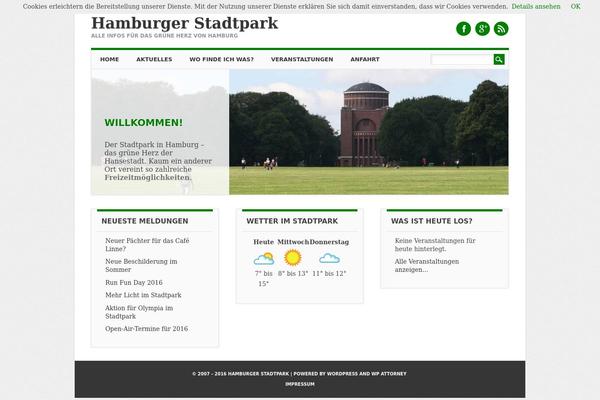Viewport: 600px width, 400px height.
Task: Open Mehr Licht im Stadtpark article
Action: tap(143, 295)
